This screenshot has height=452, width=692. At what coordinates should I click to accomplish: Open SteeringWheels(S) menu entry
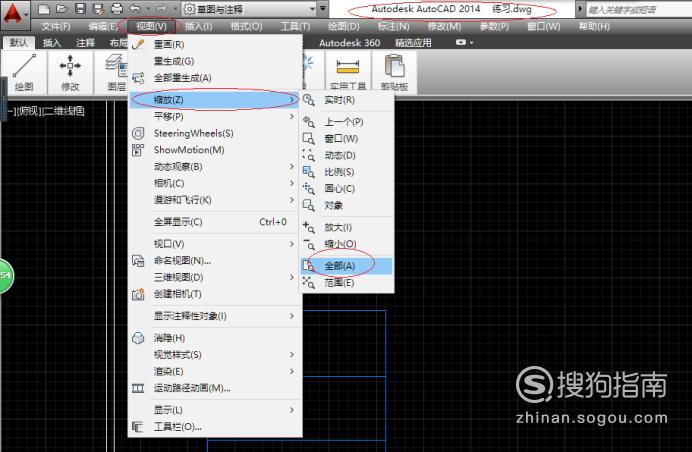point(214,133)
